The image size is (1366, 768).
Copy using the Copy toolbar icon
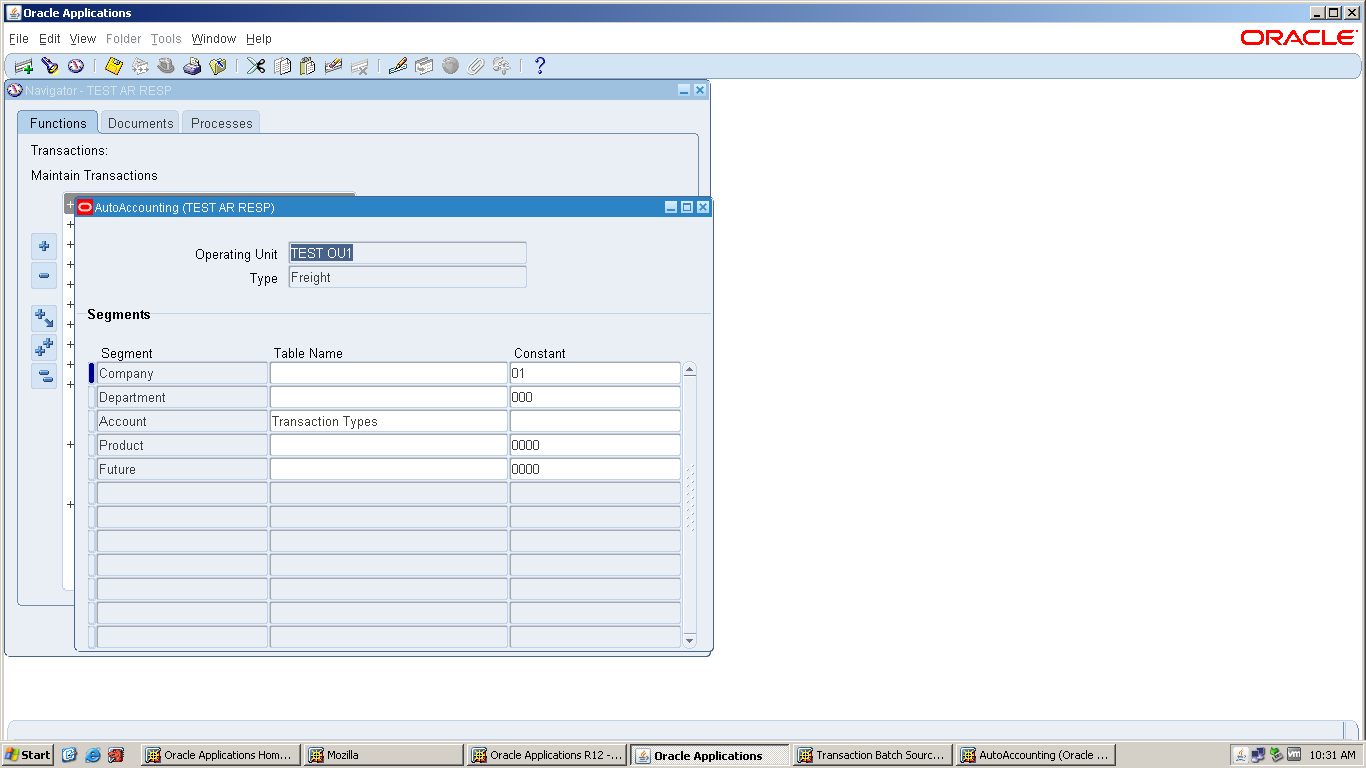pyautogui.click(x=281, y=66)
